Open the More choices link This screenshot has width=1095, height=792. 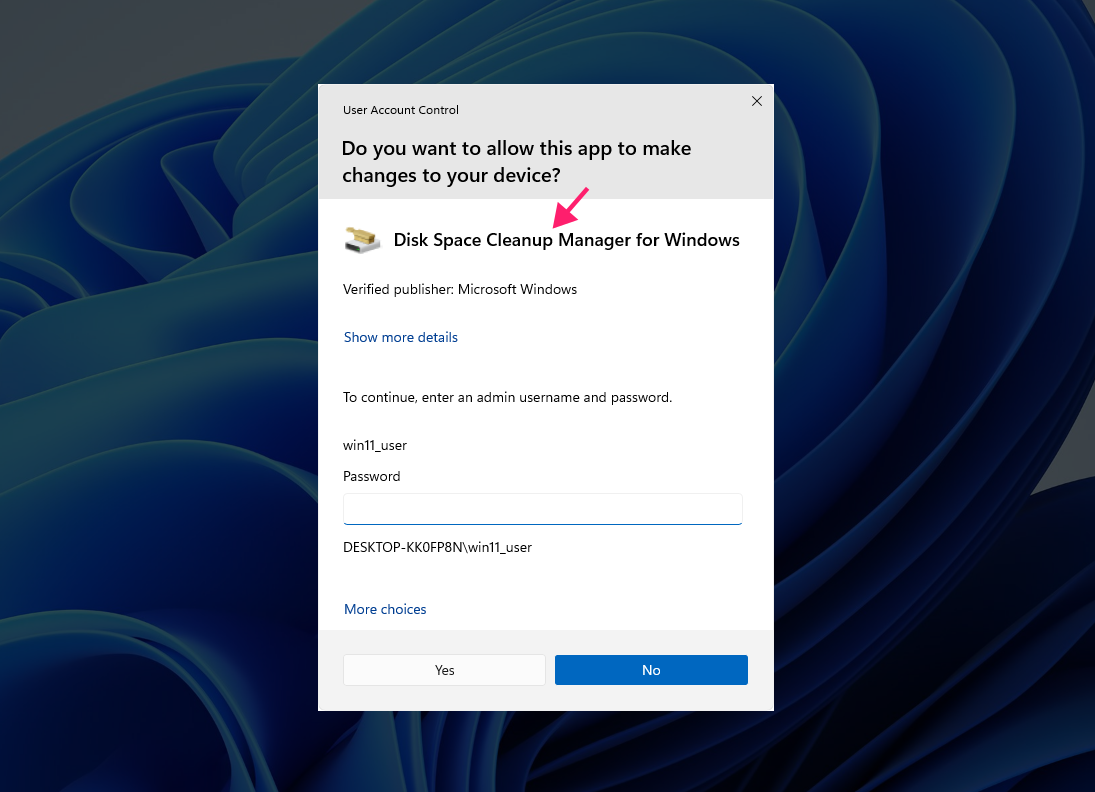(x=385, y=609)
